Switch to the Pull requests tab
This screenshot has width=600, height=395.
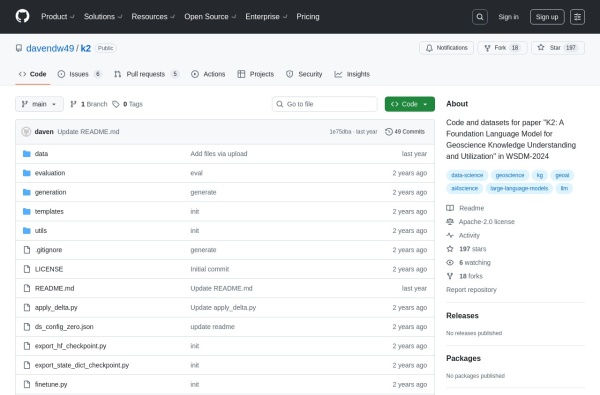[147, 74]
